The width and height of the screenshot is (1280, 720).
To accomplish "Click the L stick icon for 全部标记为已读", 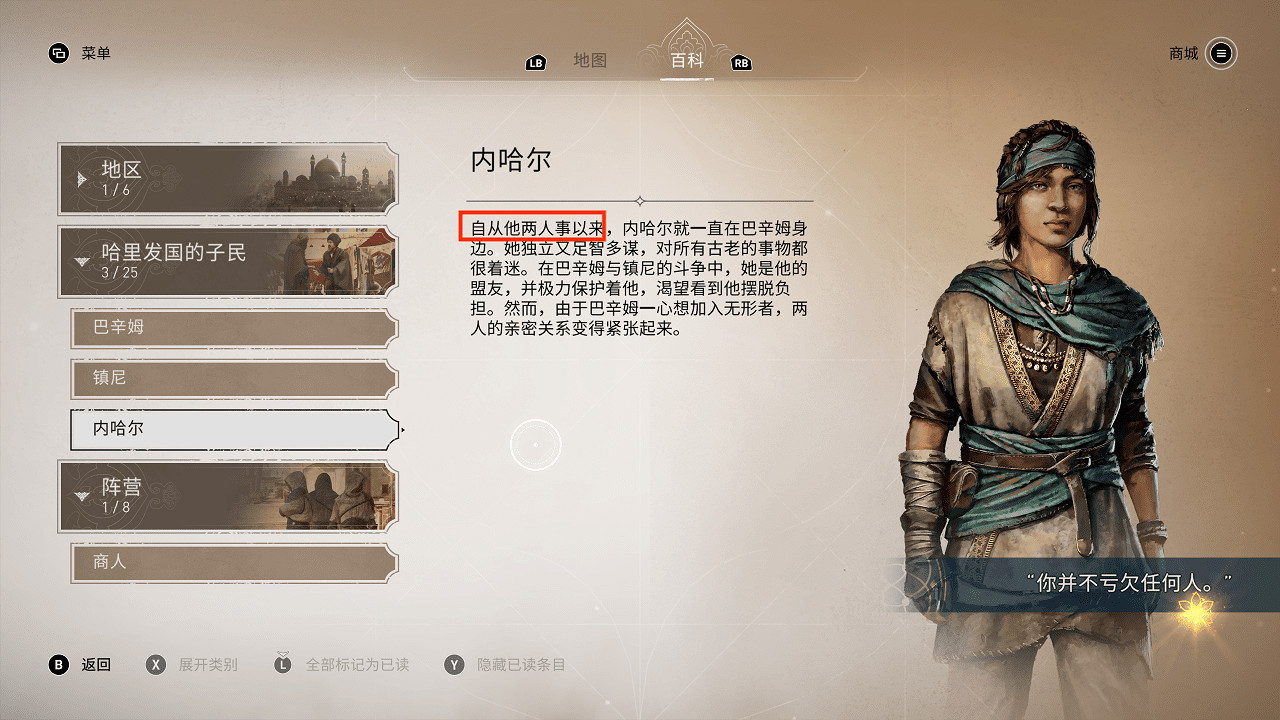I will [283, 662].
